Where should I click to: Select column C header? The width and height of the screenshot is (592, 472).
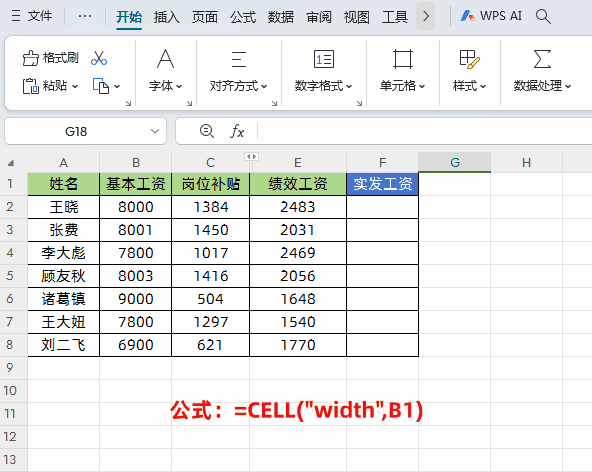point(210,163)
